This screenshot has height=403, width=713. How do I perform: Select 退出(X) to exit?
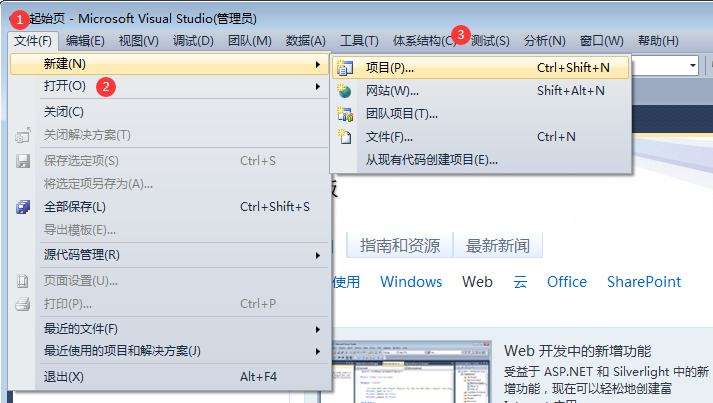pos(169,377)
